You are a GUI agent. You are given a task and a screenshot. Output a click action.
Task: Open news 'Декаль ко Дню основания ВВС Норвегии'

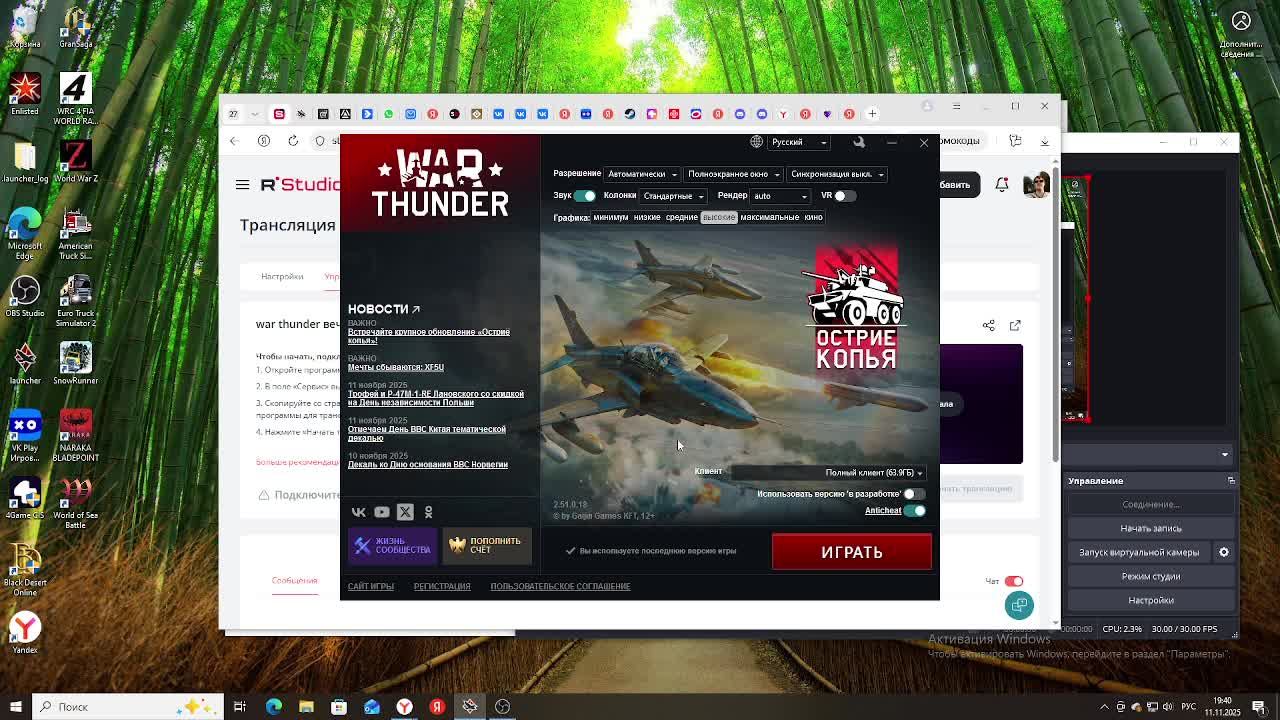pos(428,464)
